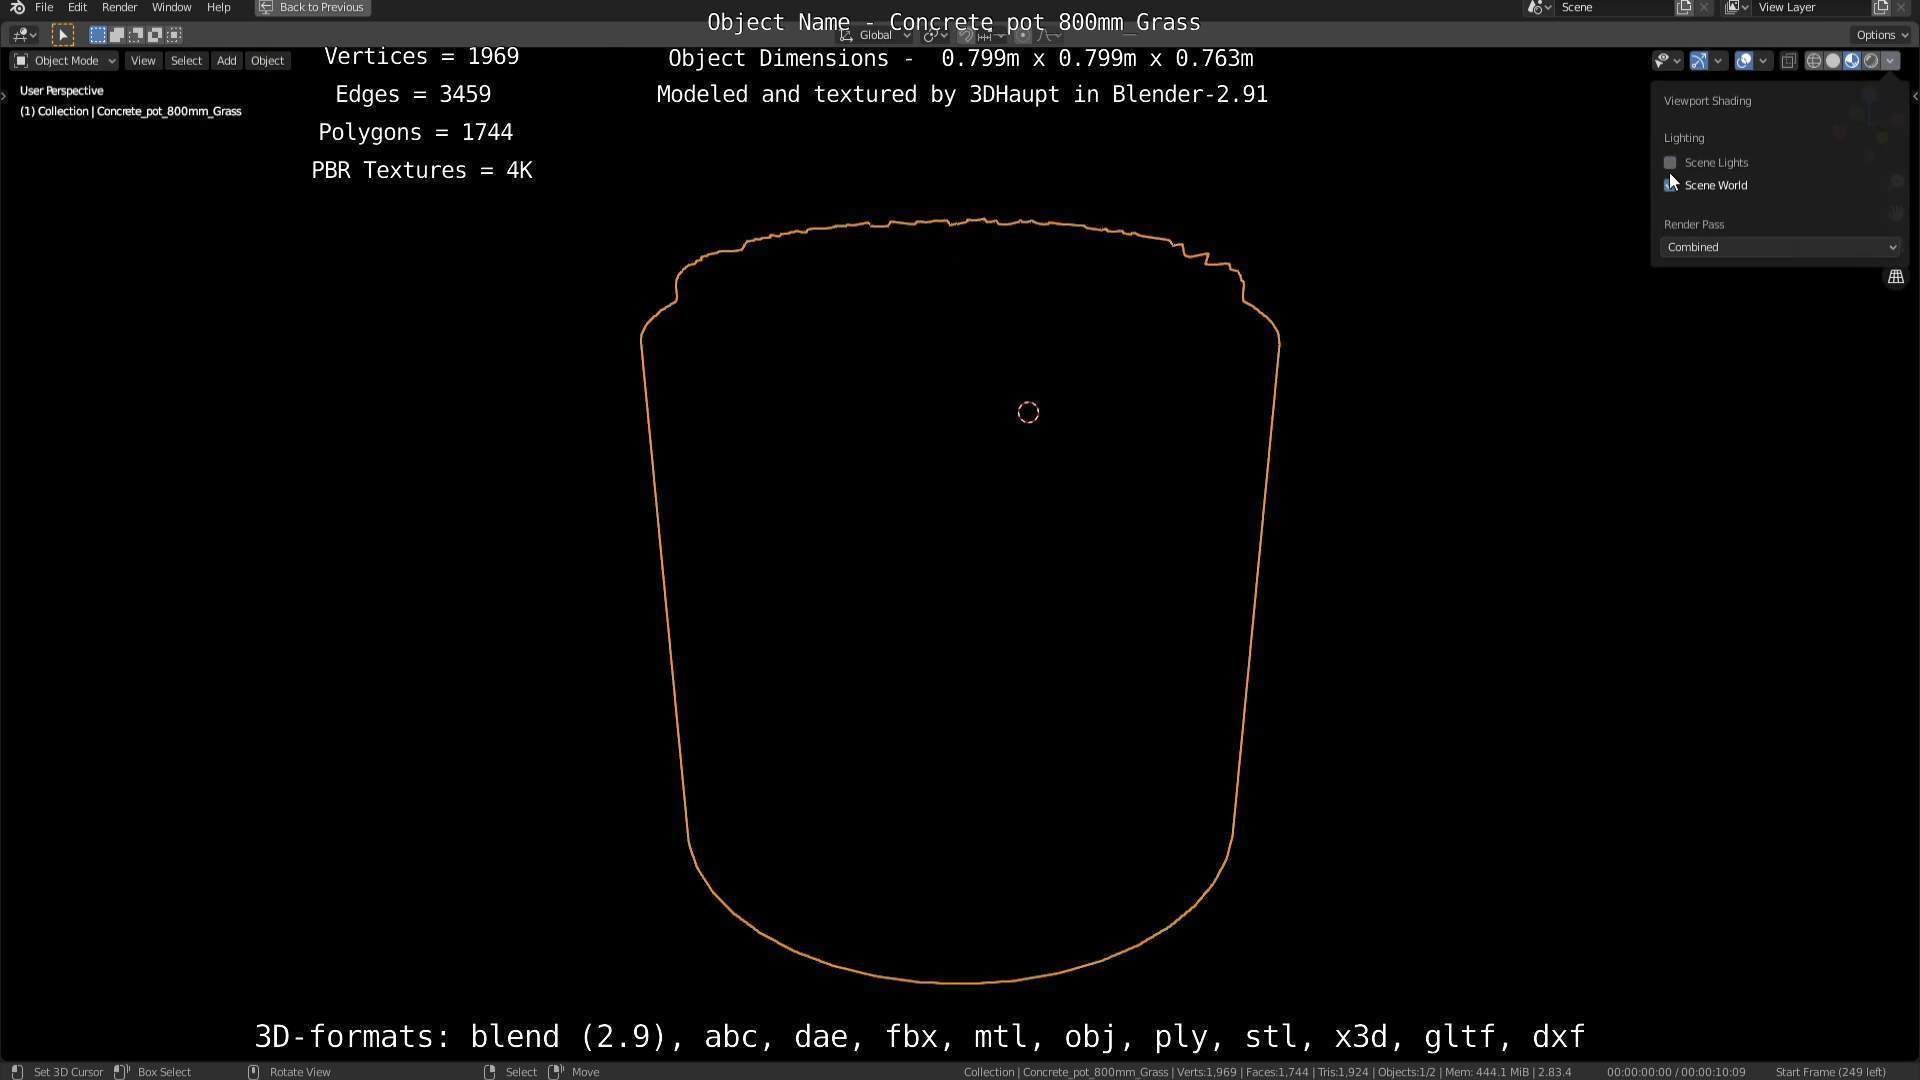Toggle viewport overlays icon
Screen dimensions: 1920x1080
pyautogui.click(x=1743, y=61)
